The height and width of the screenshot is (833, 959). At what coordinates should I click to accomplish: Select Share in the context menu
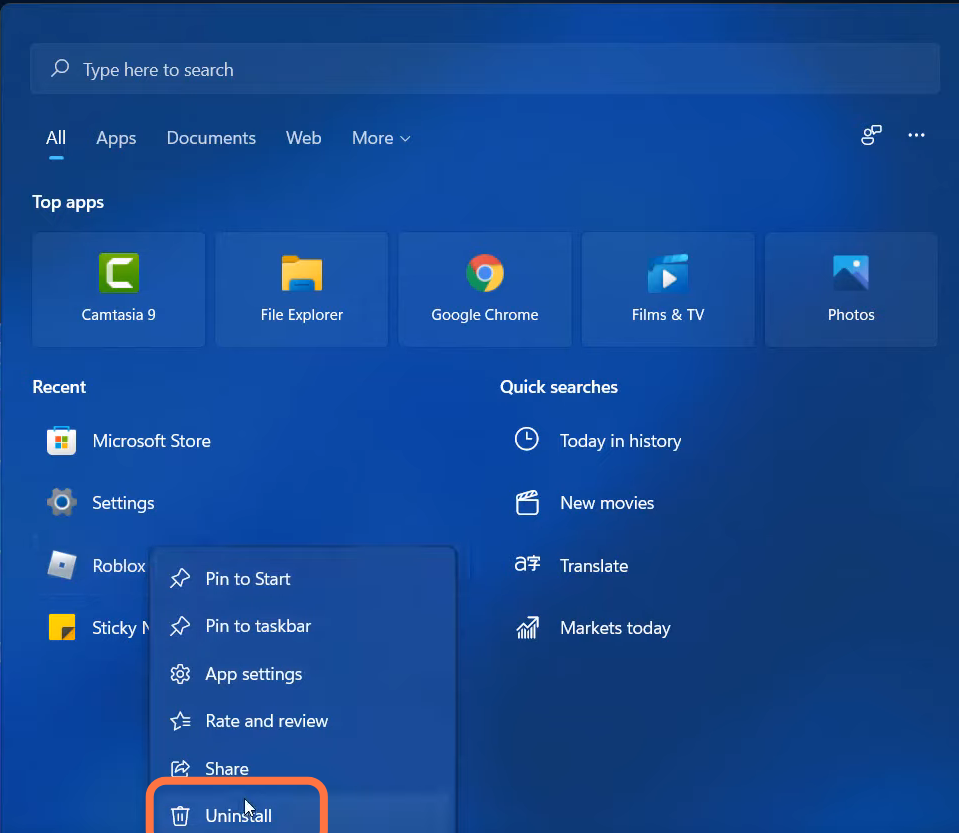coord(303,768)
